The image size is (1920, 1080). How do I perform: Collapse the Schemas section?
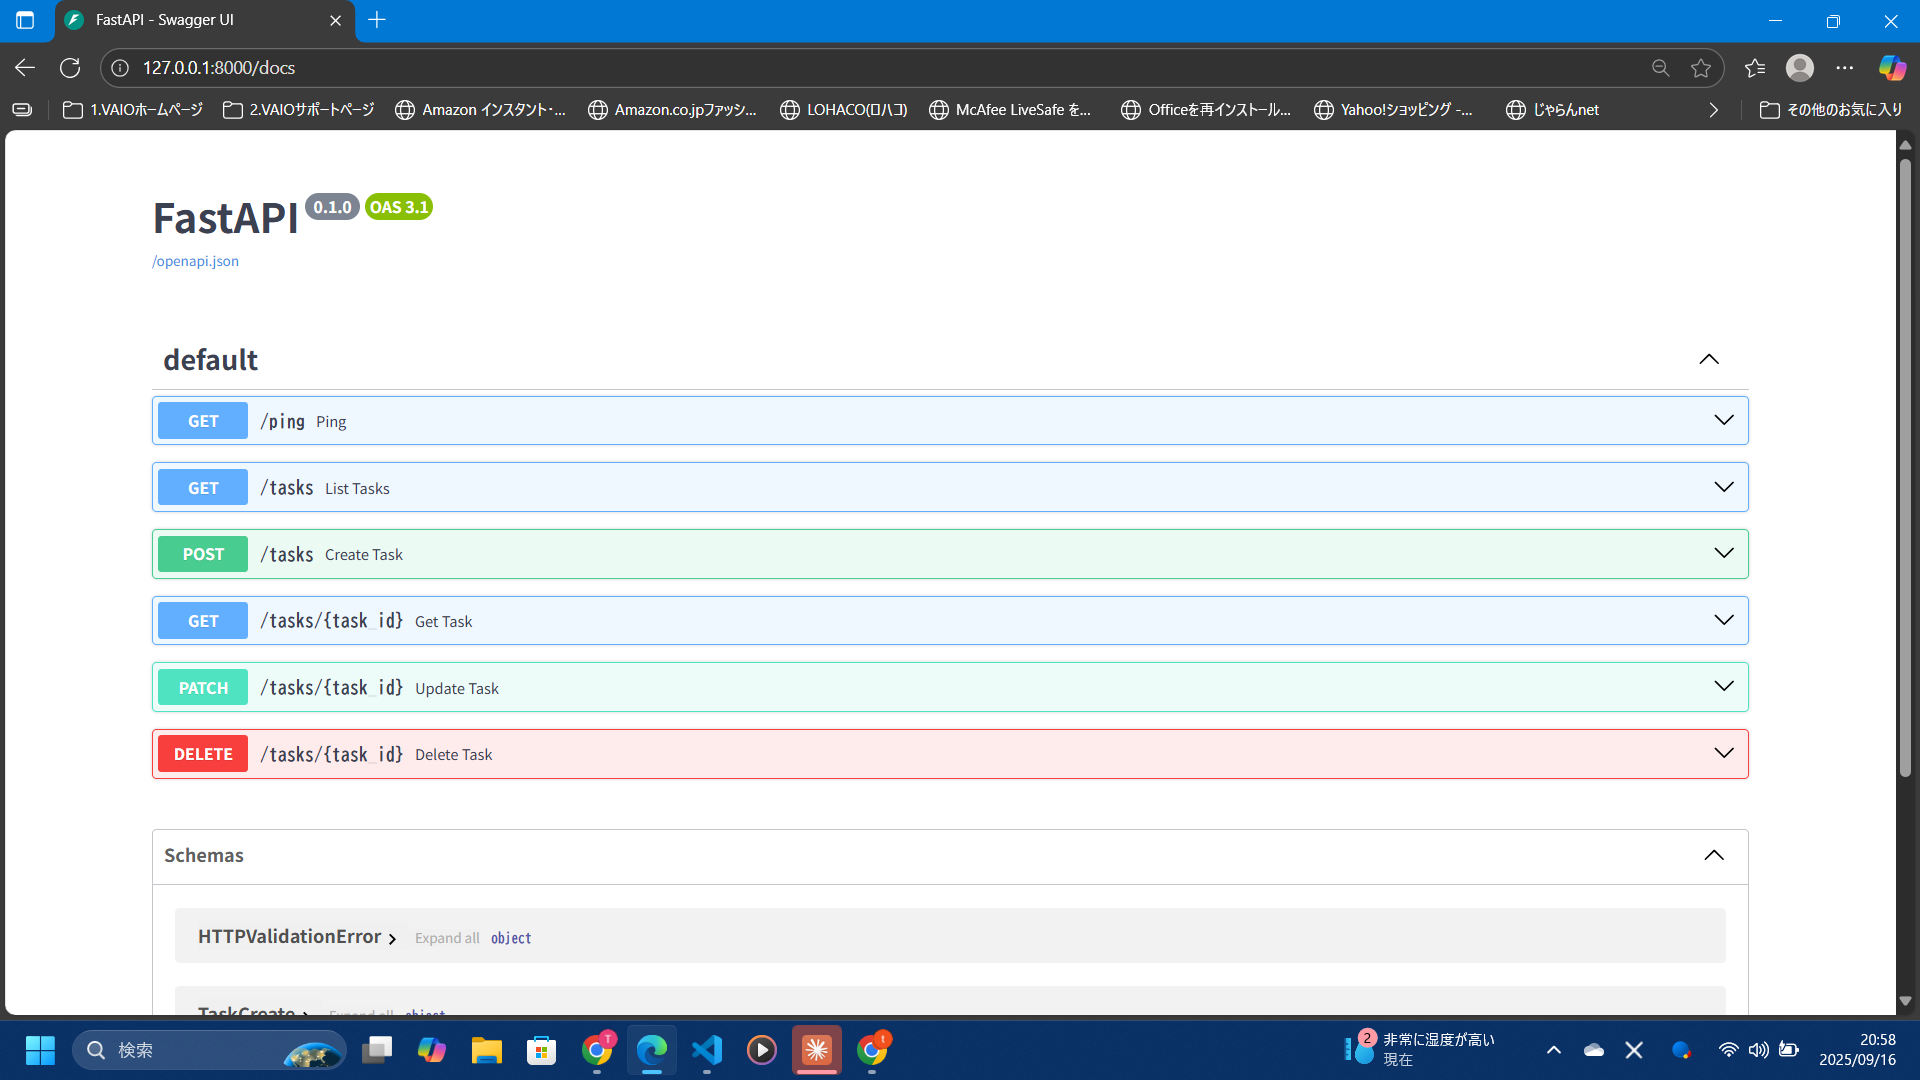(1715, 855)
